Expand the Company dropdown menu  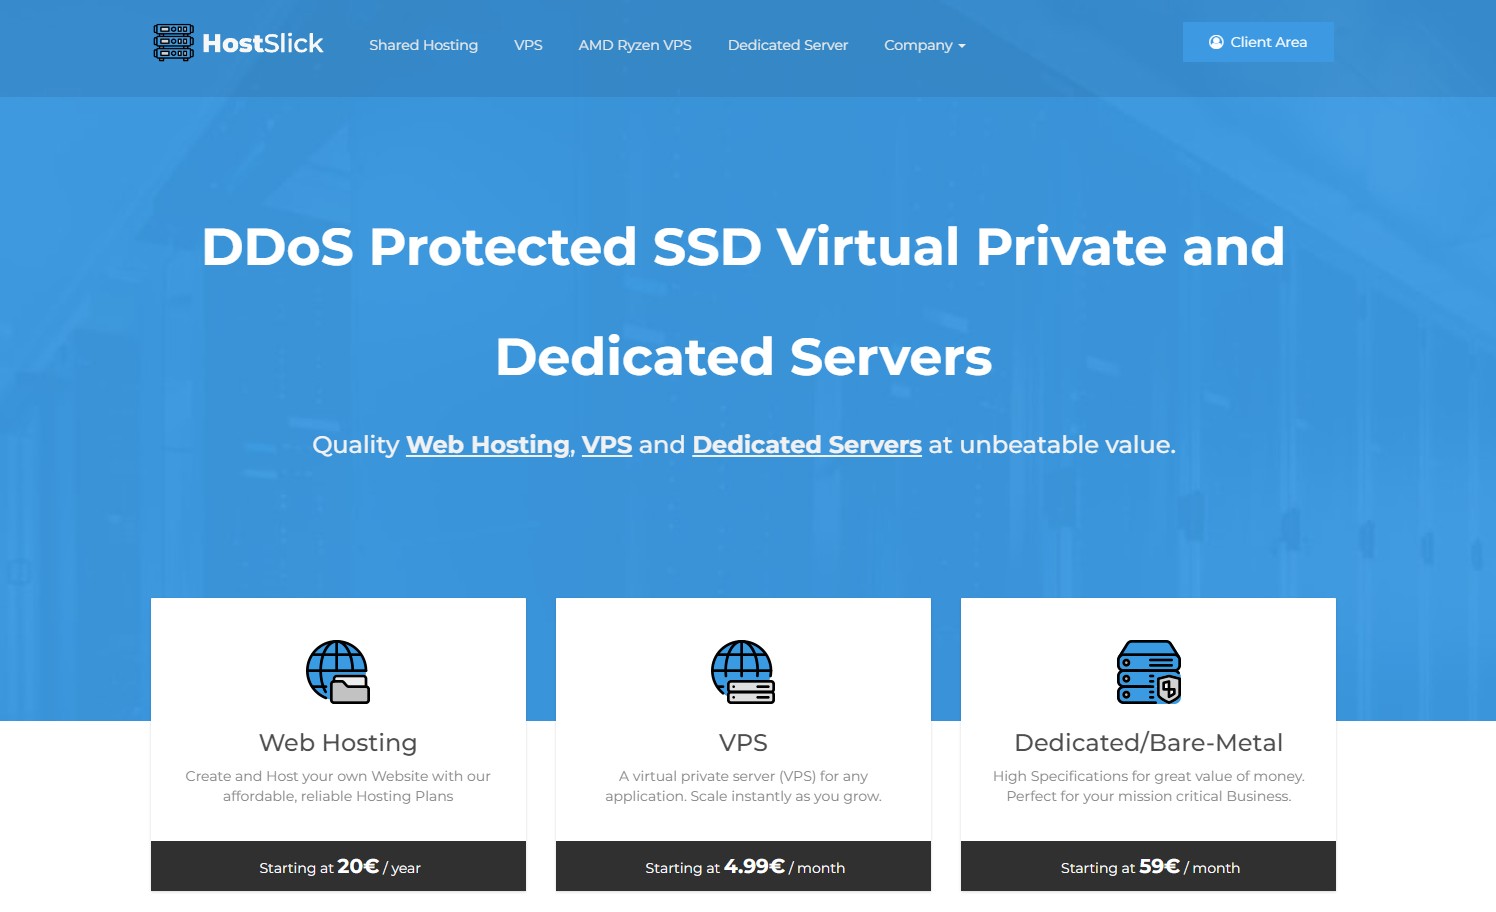tap(924, 45)
